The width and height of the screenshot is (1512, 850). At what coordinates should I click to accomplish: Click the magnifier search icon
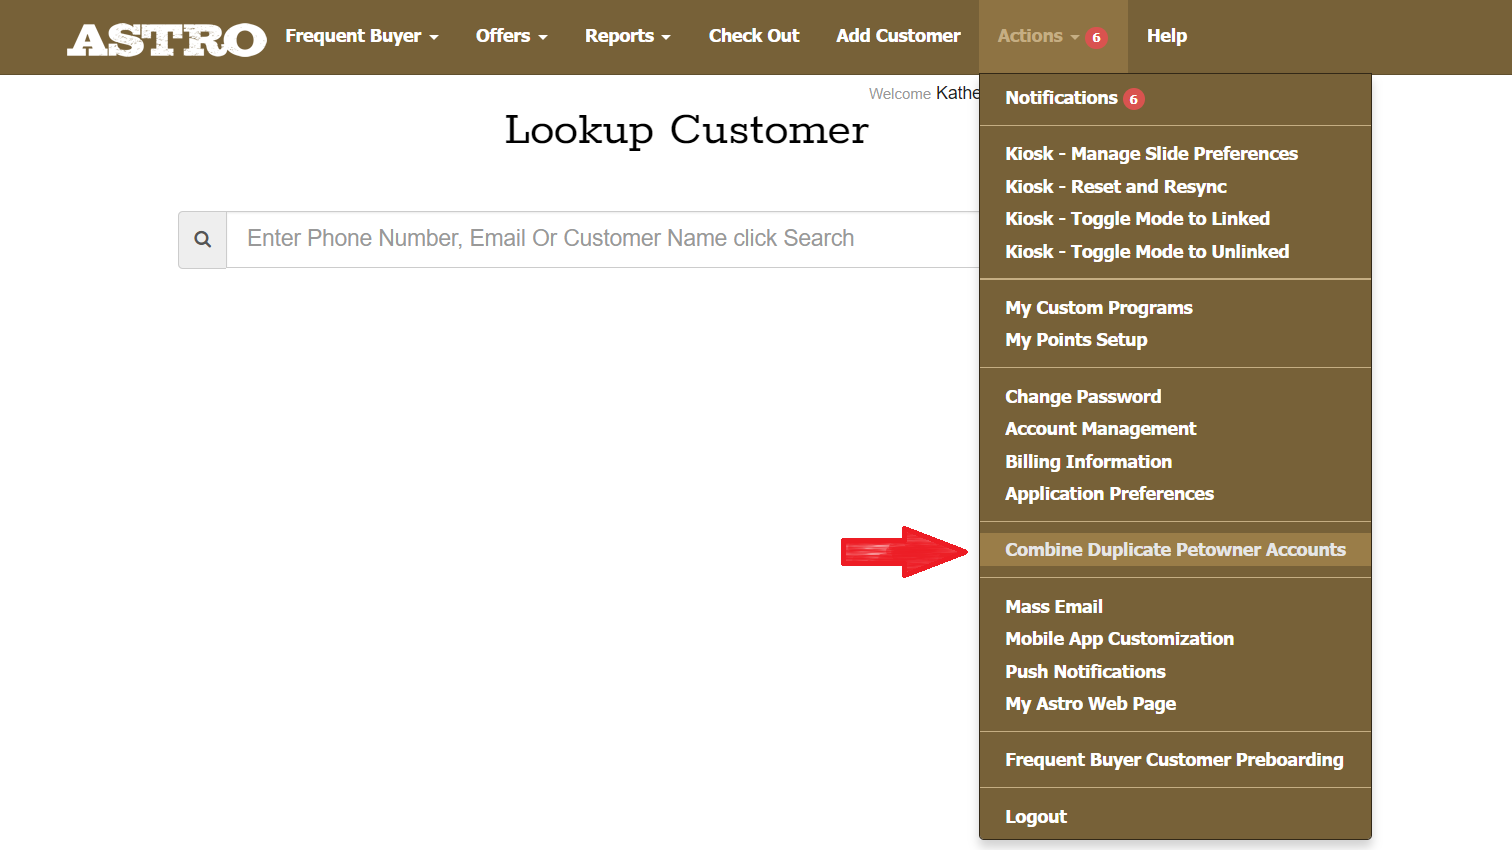[203, 239]
